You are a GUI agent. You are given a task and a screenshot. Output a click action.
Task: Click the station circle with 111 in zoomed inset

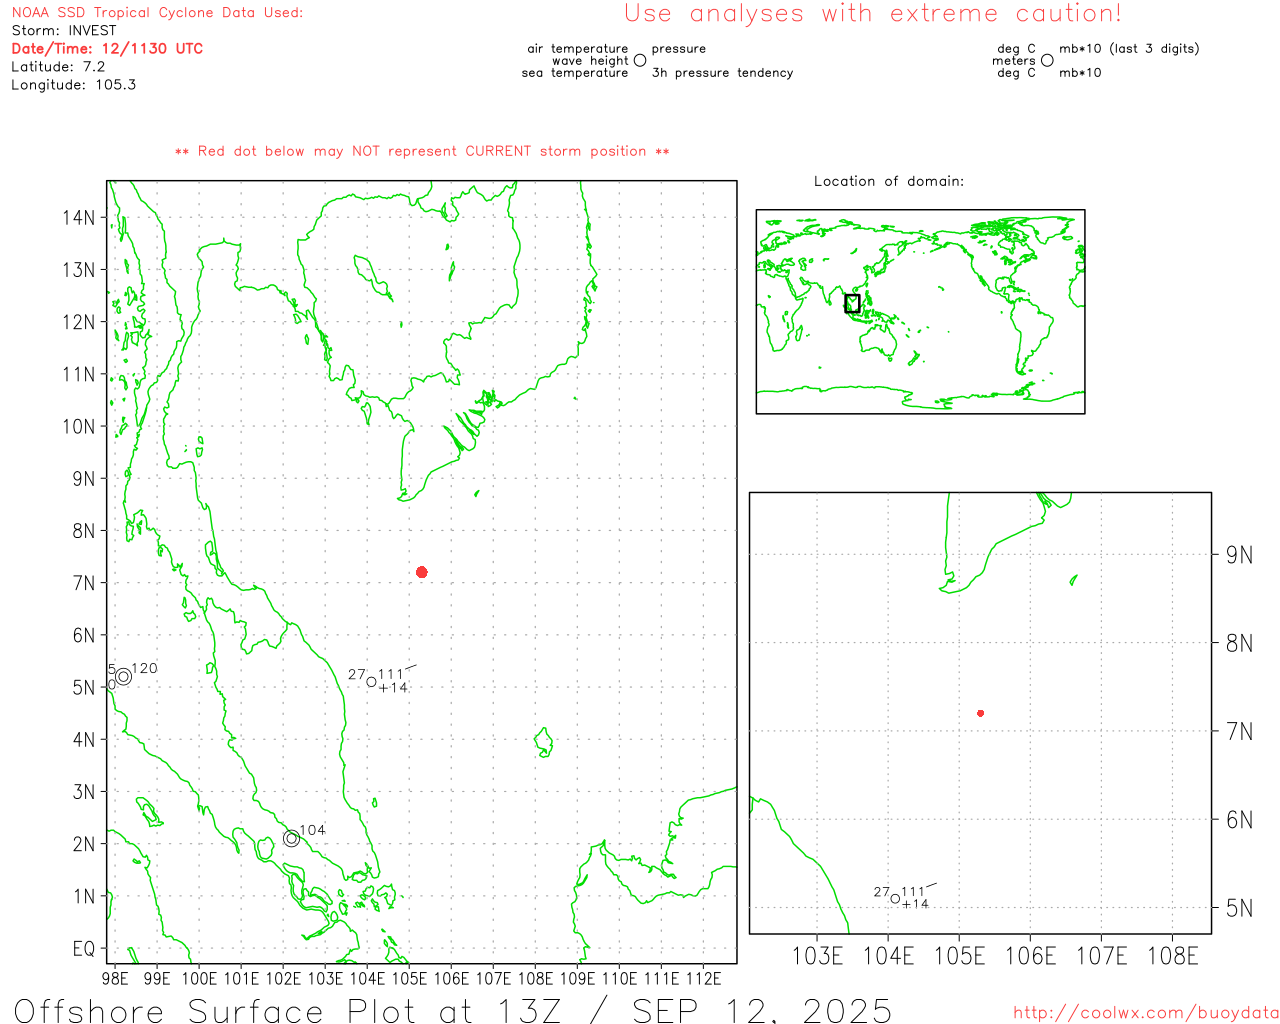click(895, 898)
